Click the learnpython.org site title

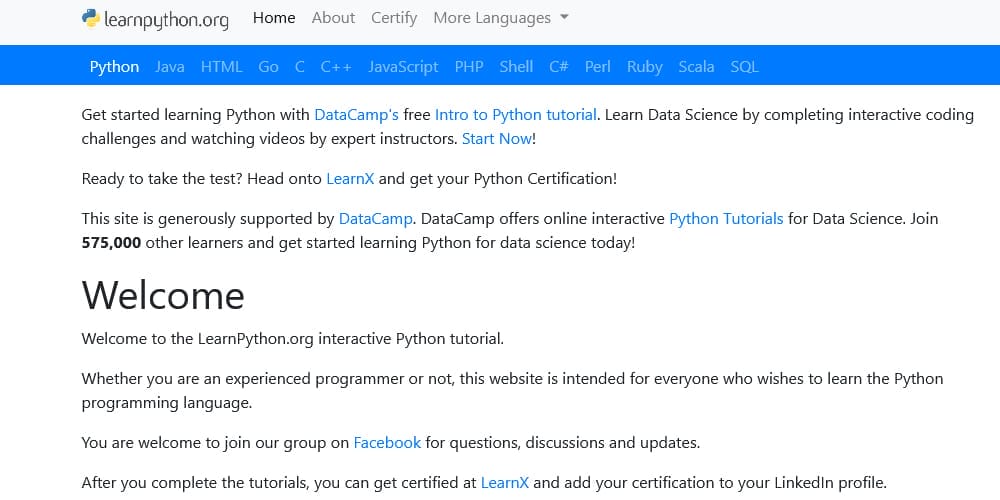[x=166, y=20]
